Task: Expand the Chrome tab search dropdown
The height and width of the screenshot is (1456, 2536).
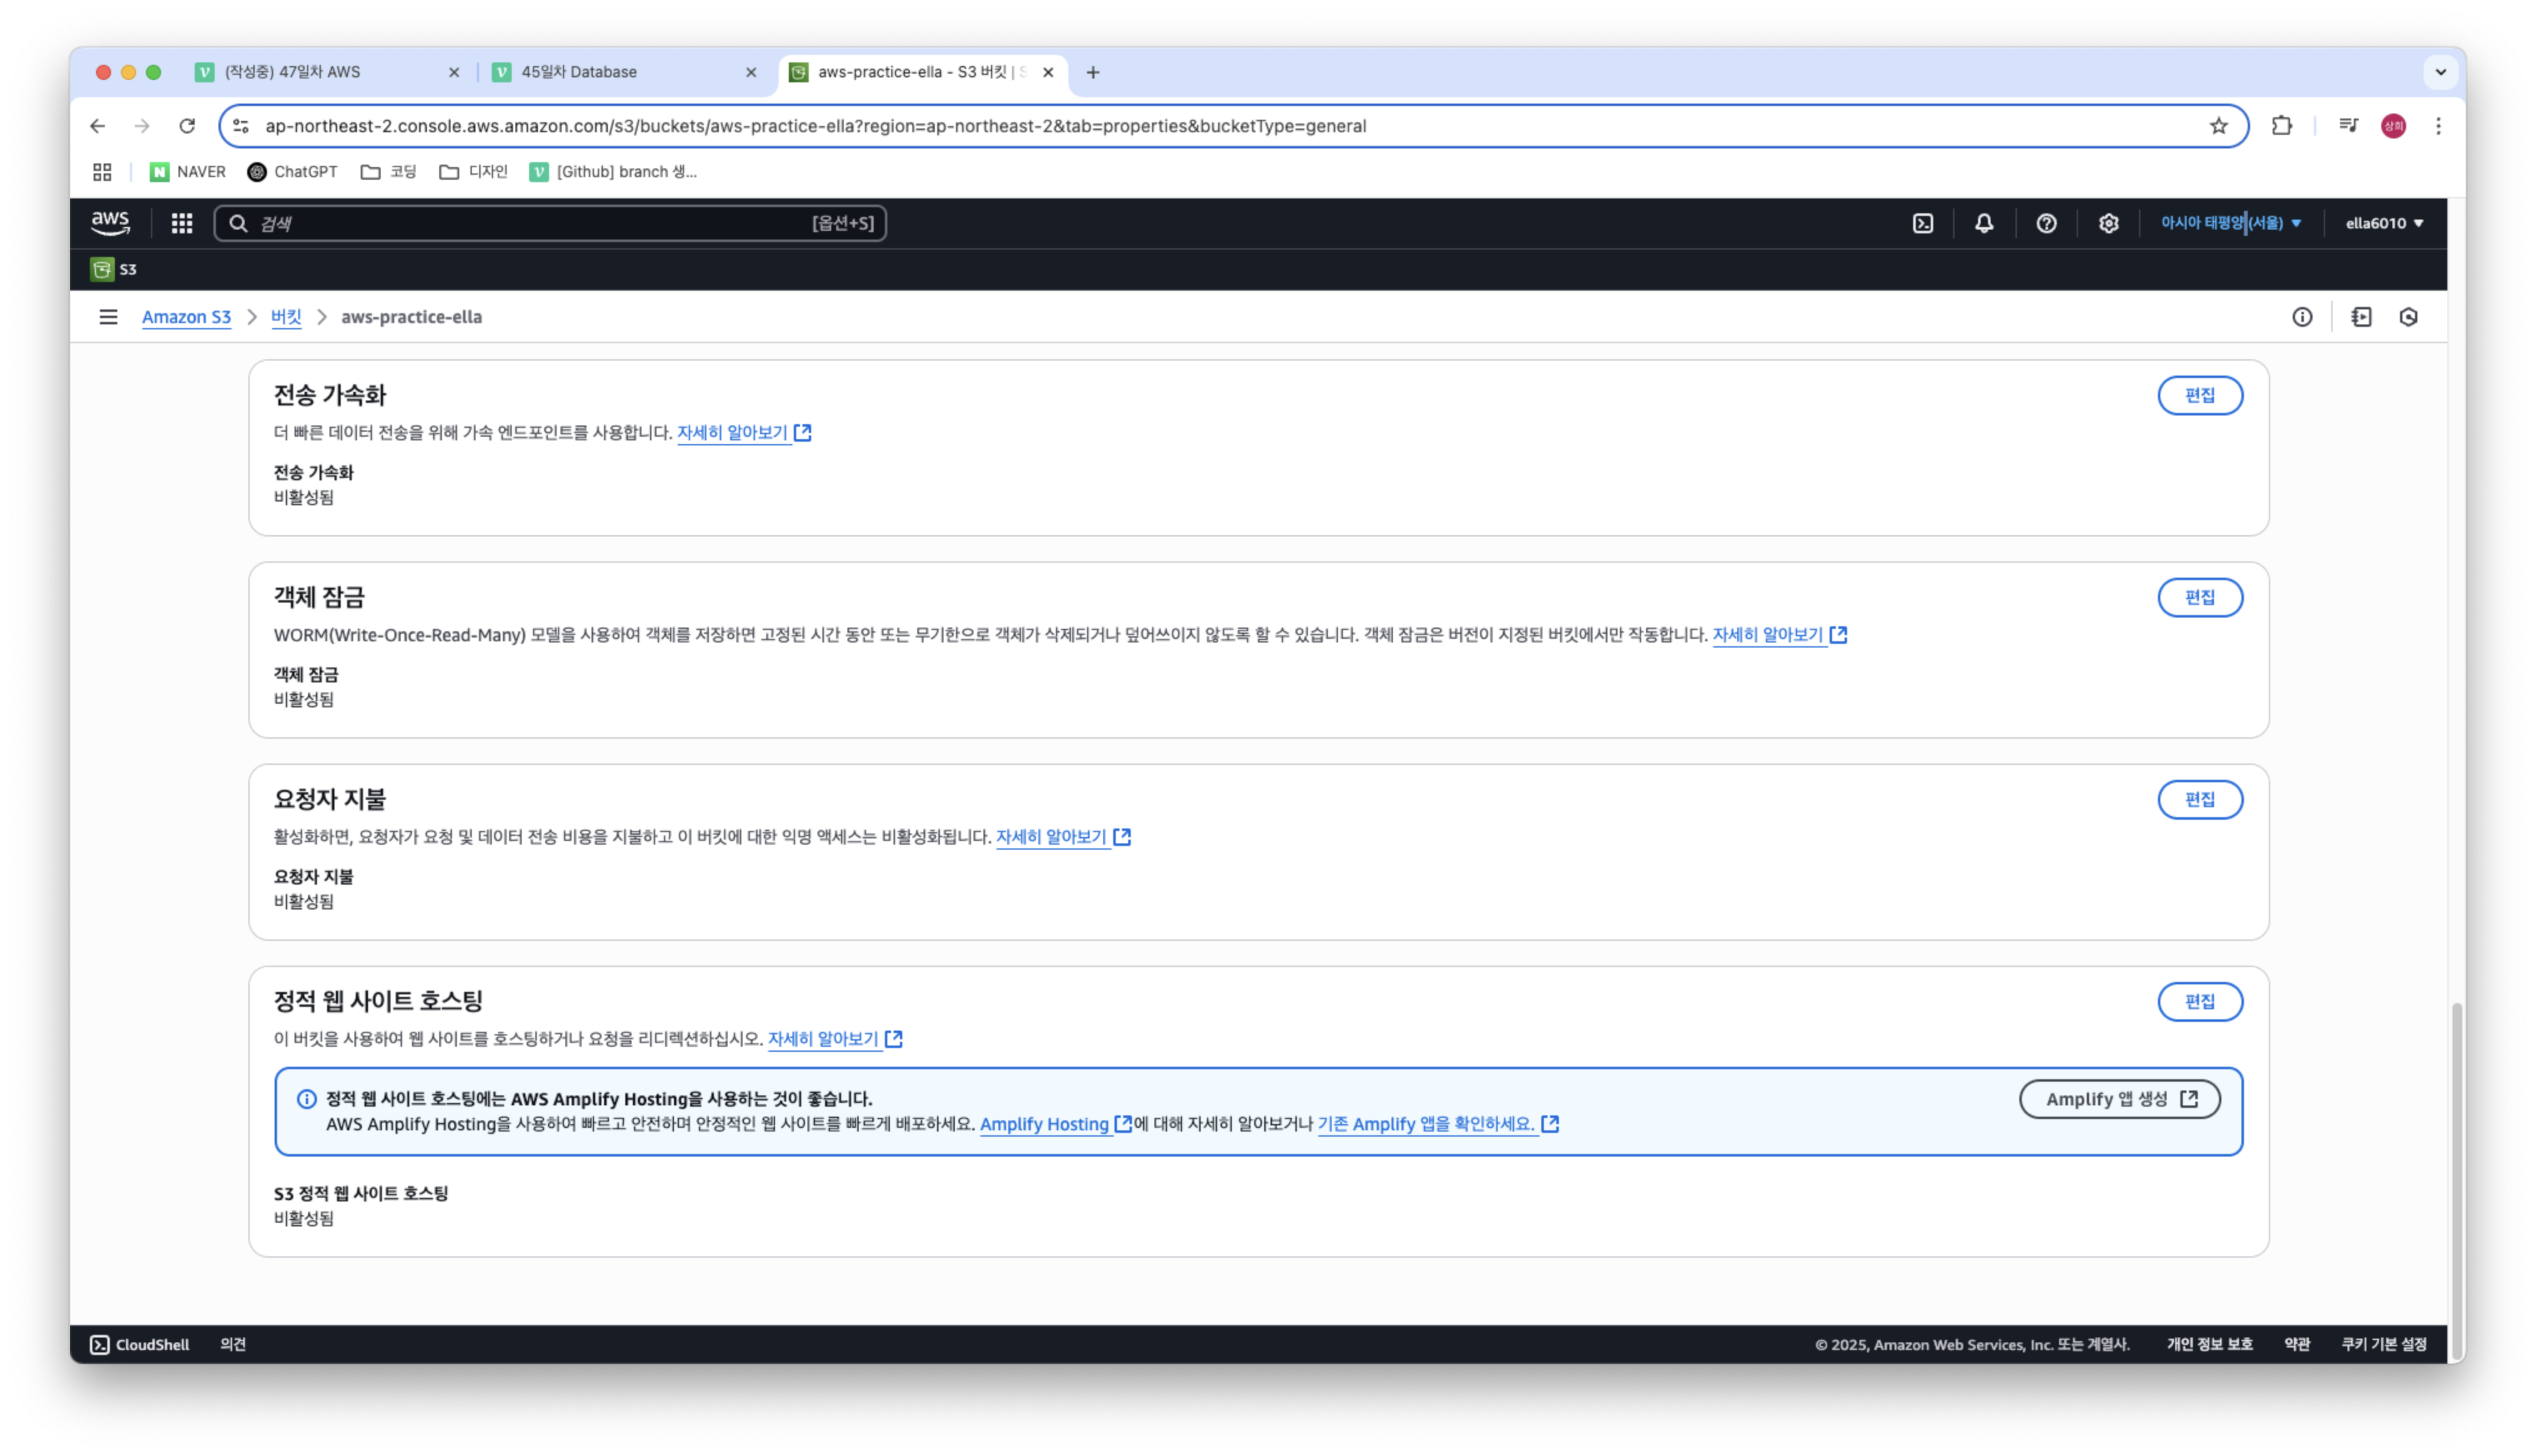Action: (2440, 72)
